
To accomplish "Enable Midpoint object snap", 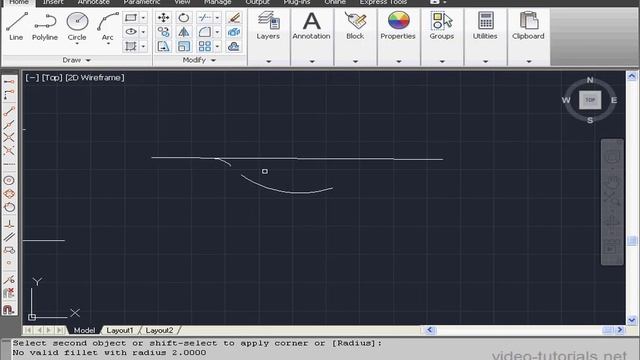I will pos(9,124).
